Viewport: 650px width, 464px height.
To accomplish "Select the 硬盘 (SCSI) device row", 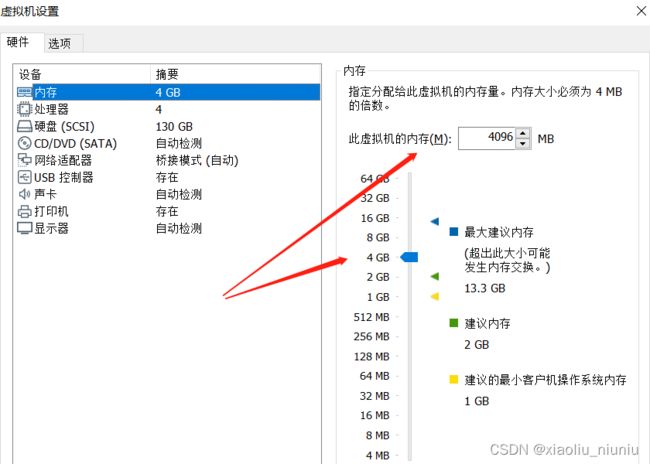I will [168, 126].
